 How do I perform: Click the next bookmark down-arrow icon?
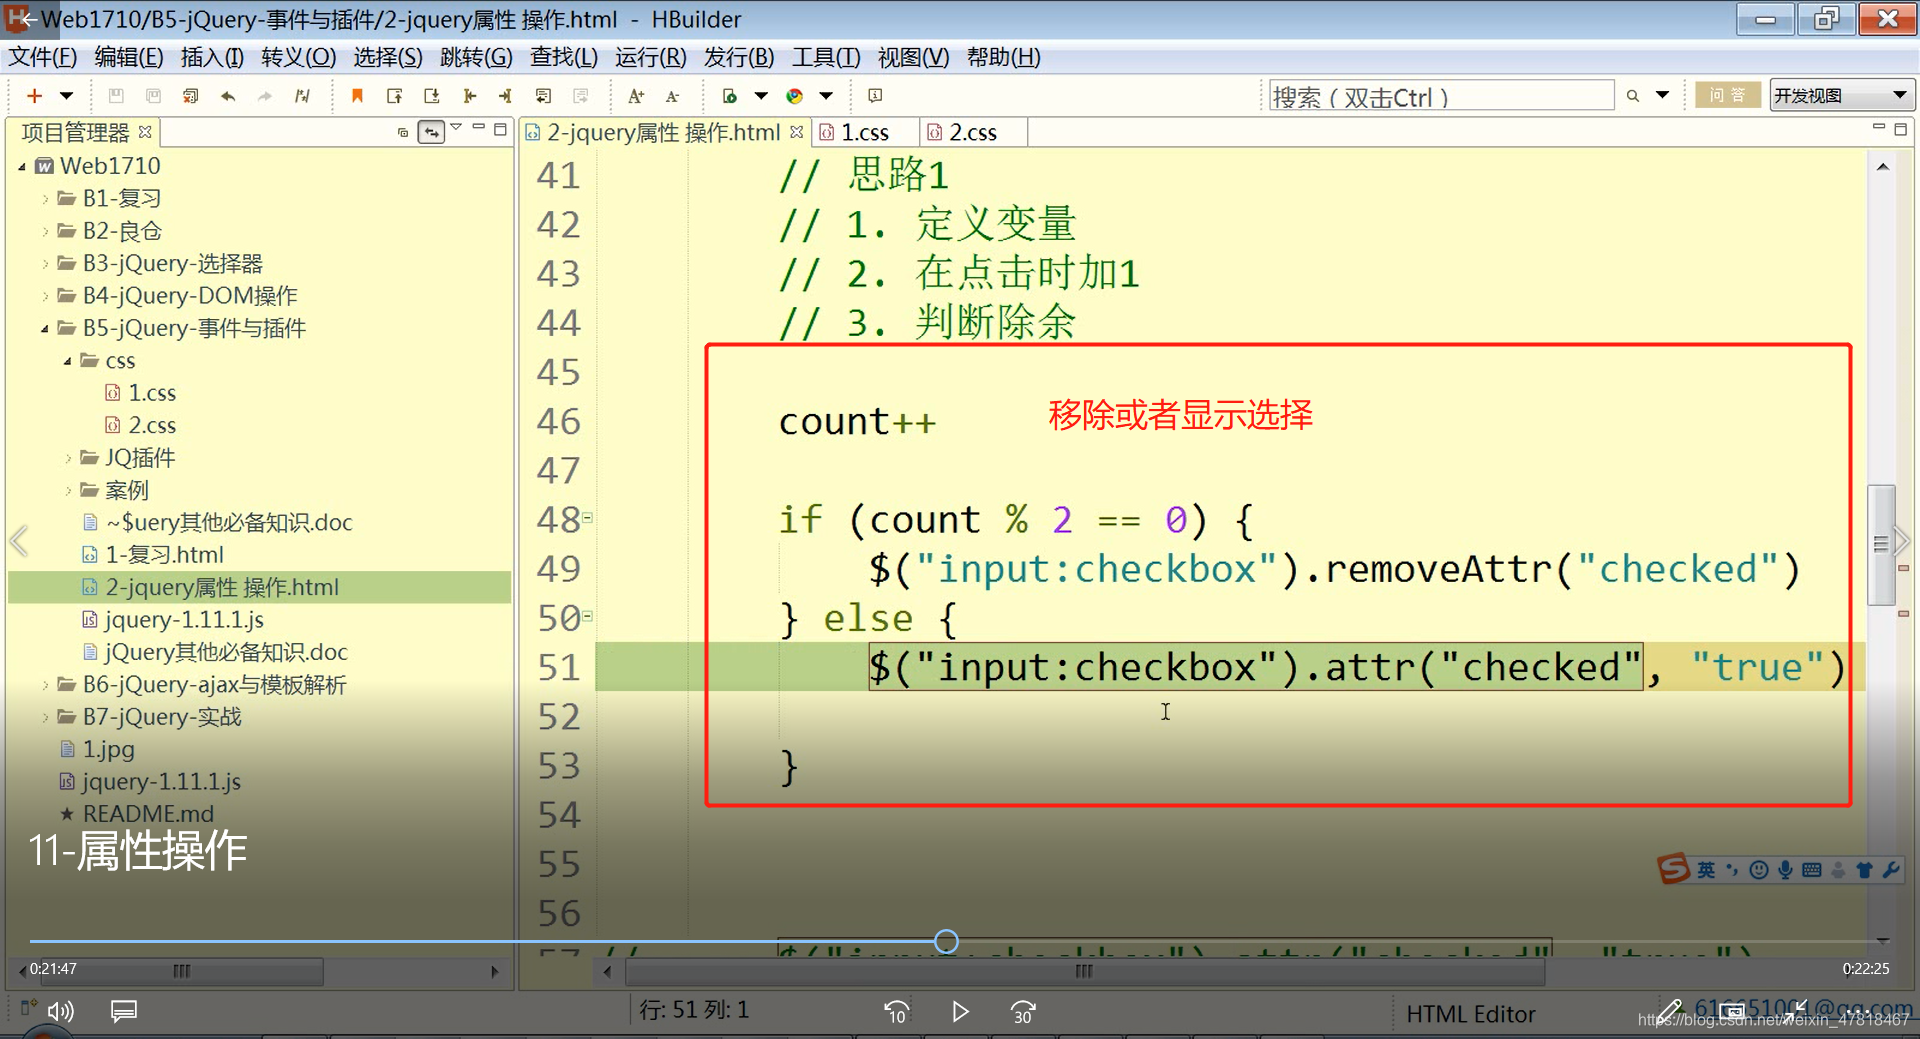click(432, 96)
